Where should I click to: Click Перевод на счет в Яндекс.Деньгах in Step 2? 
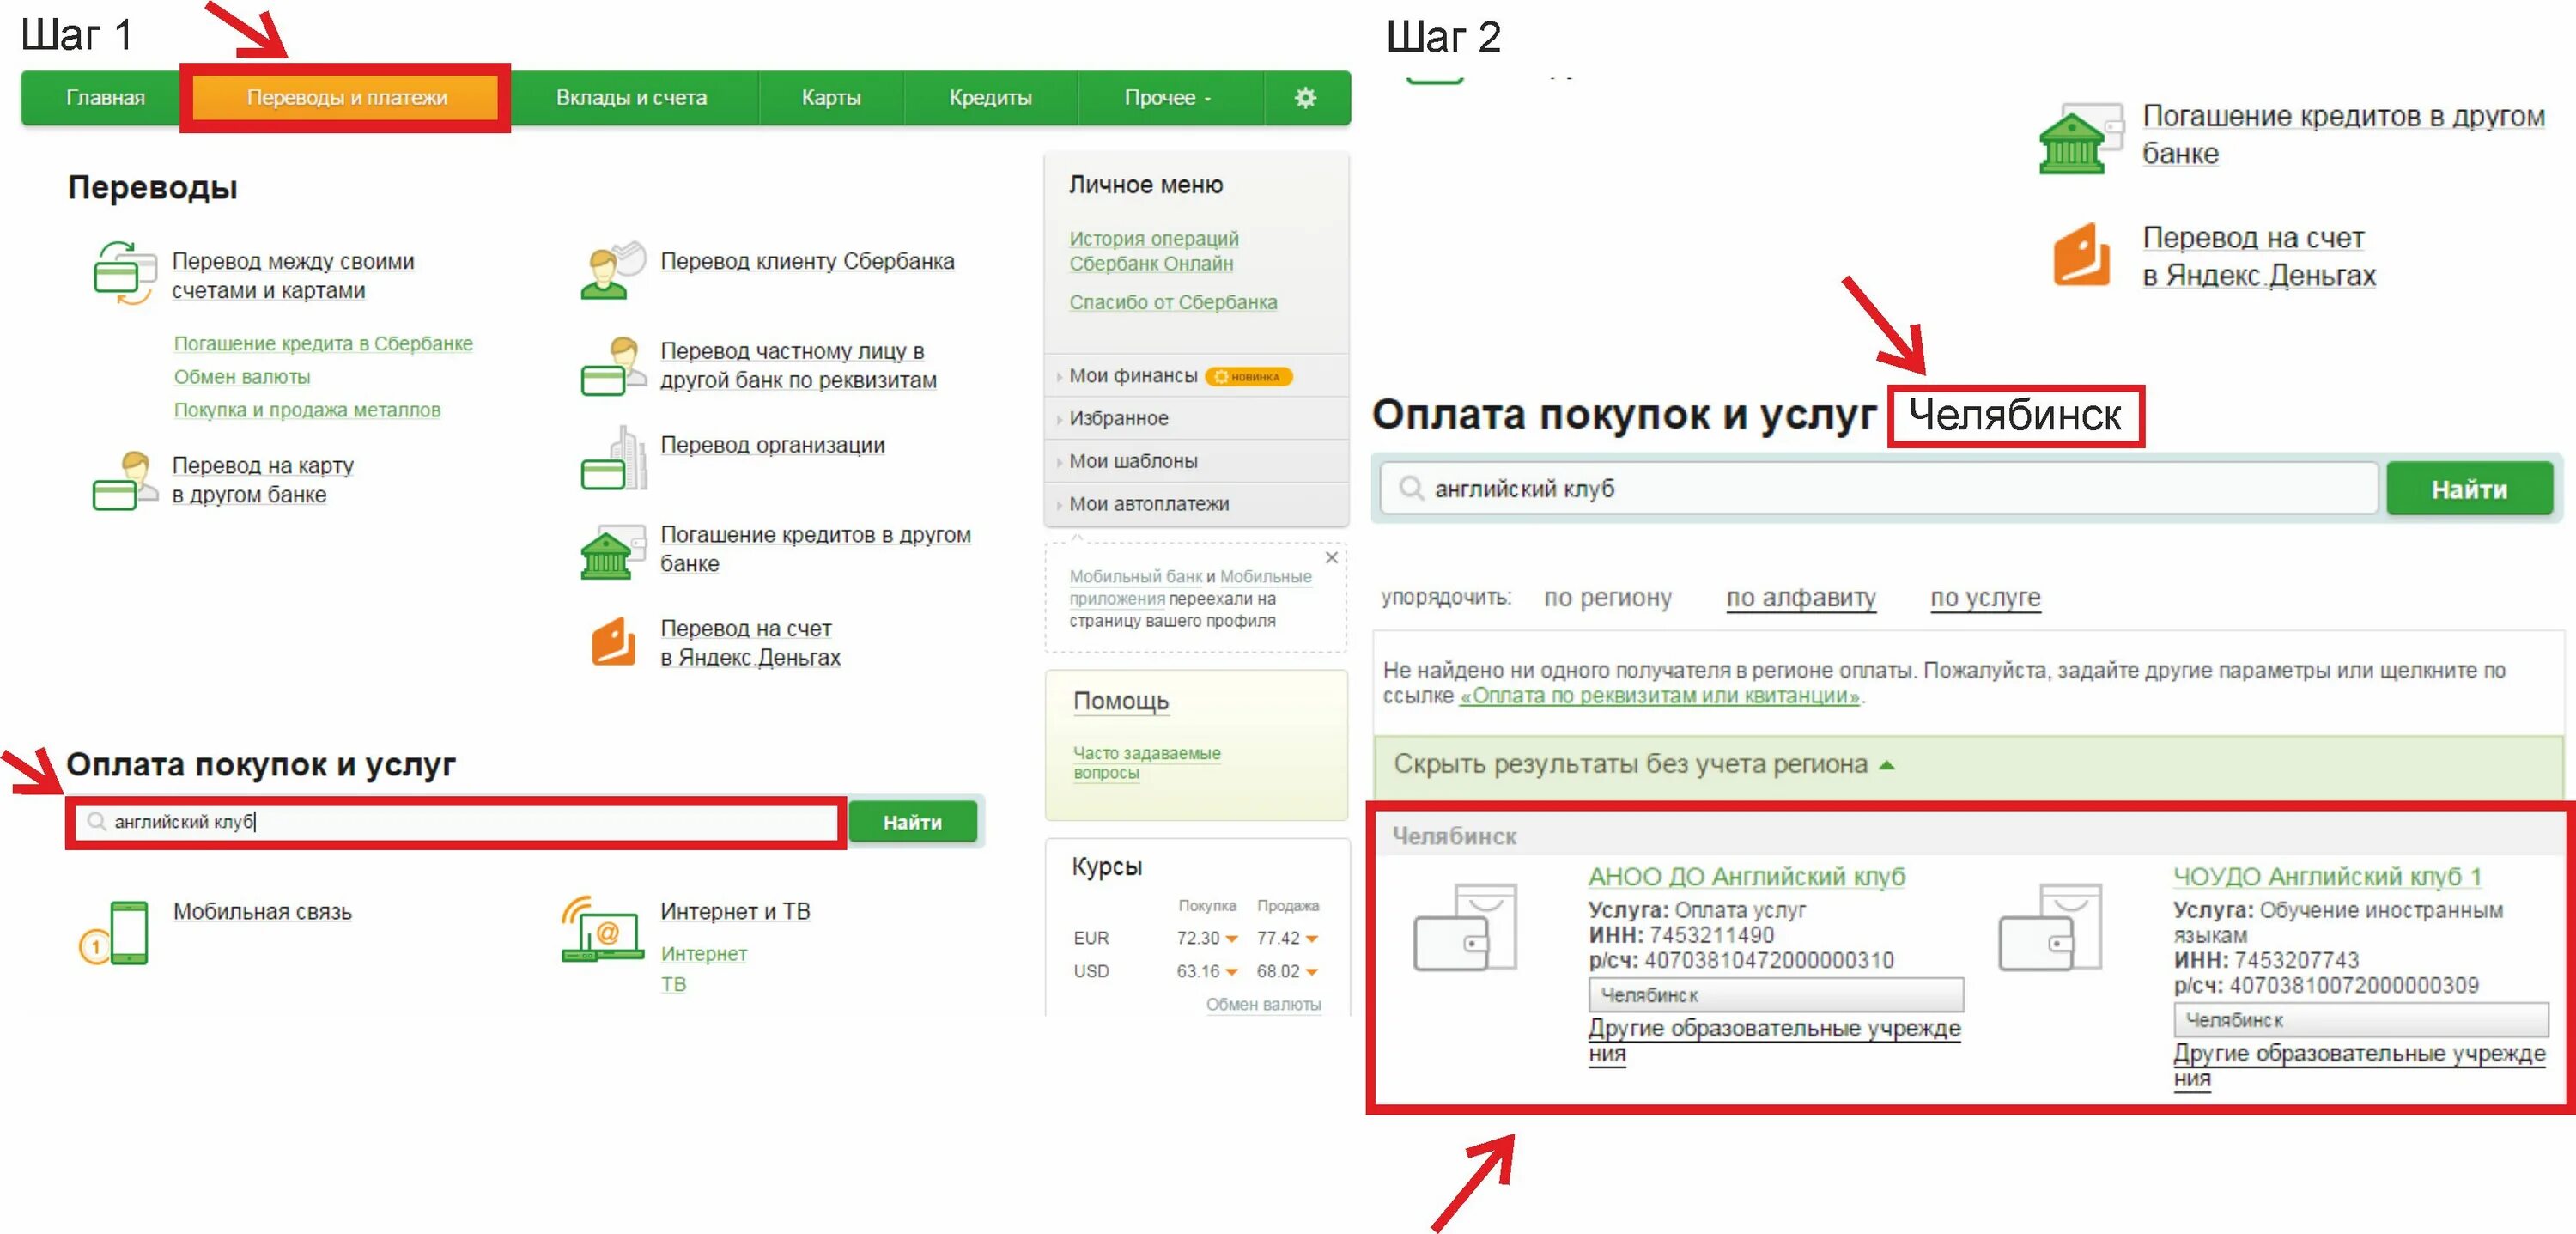tap(2258, 256)
